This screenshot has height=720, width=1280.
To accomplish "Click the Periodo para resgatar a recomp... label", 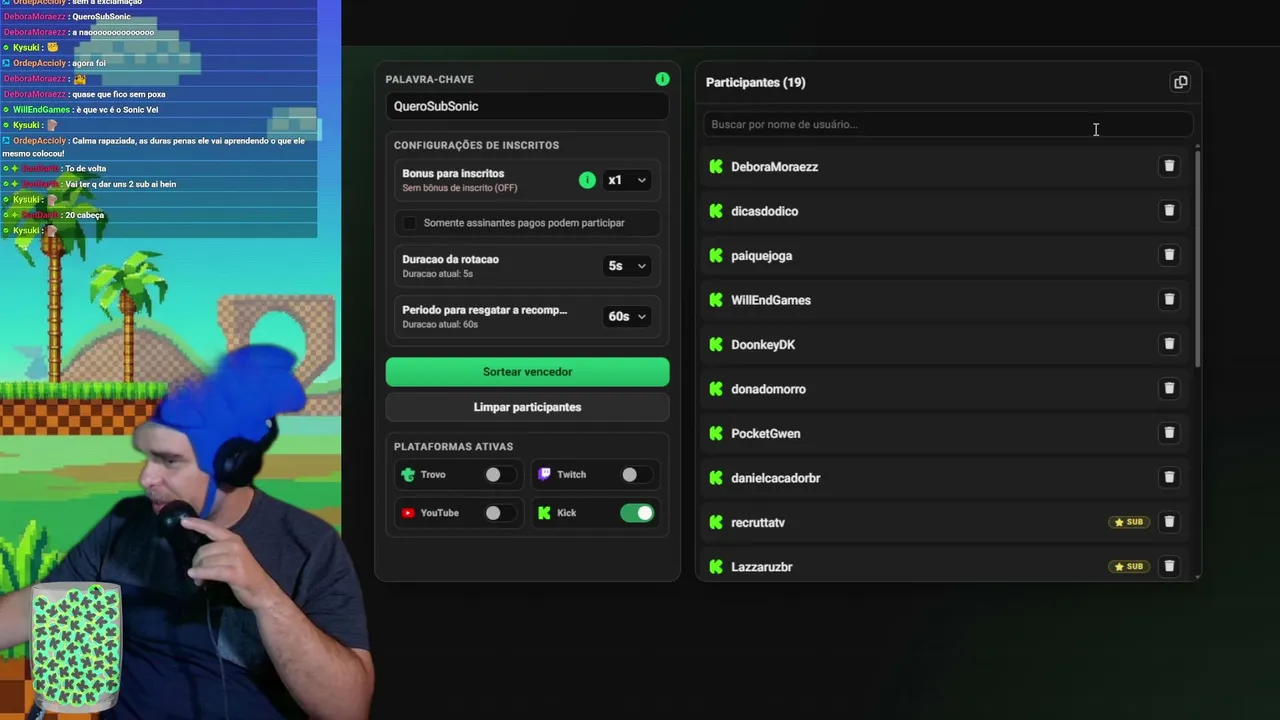I will 484,310.
